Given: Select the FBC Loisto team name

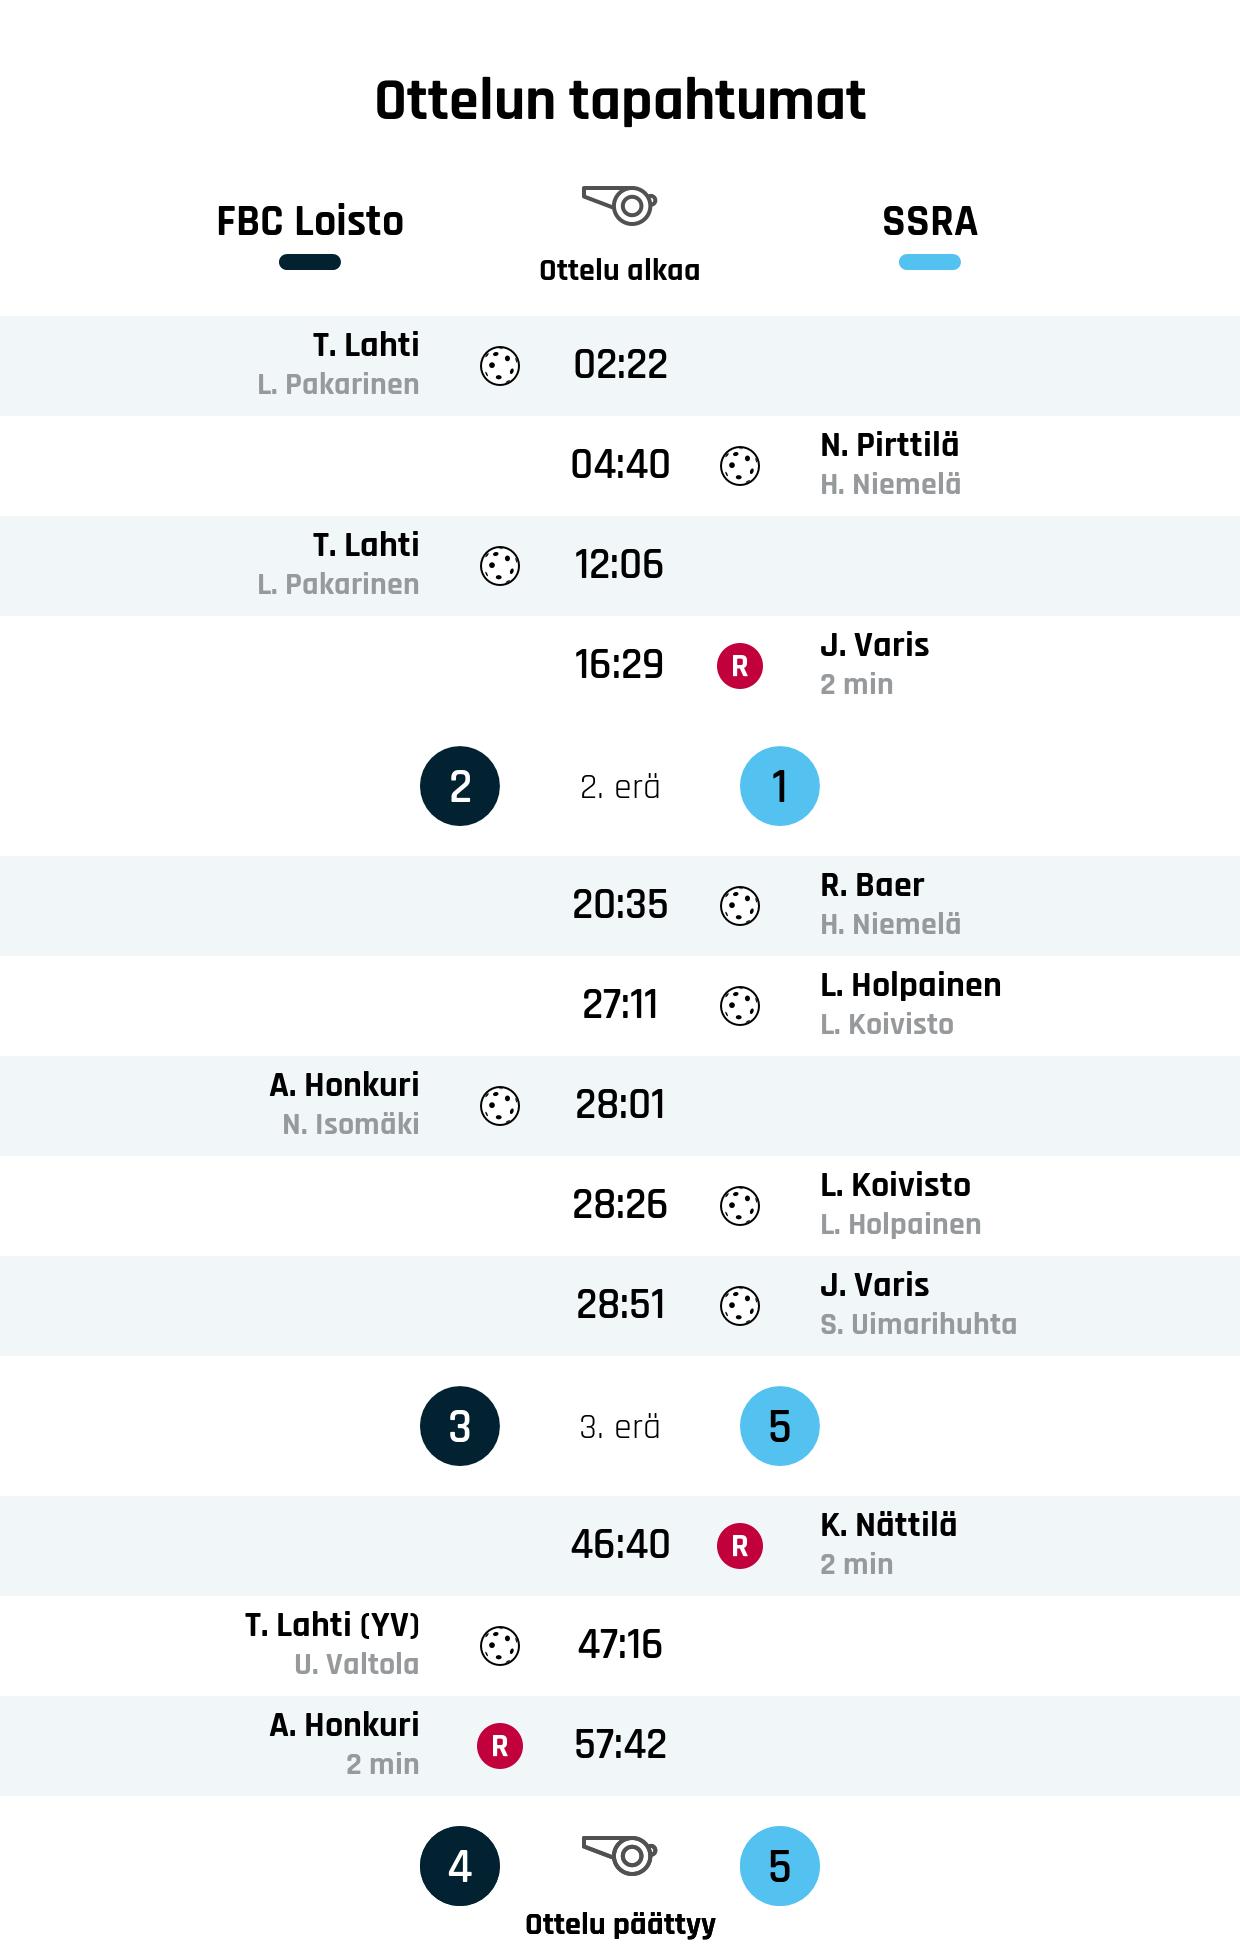Looking at the screenshot, I should 310,221.
